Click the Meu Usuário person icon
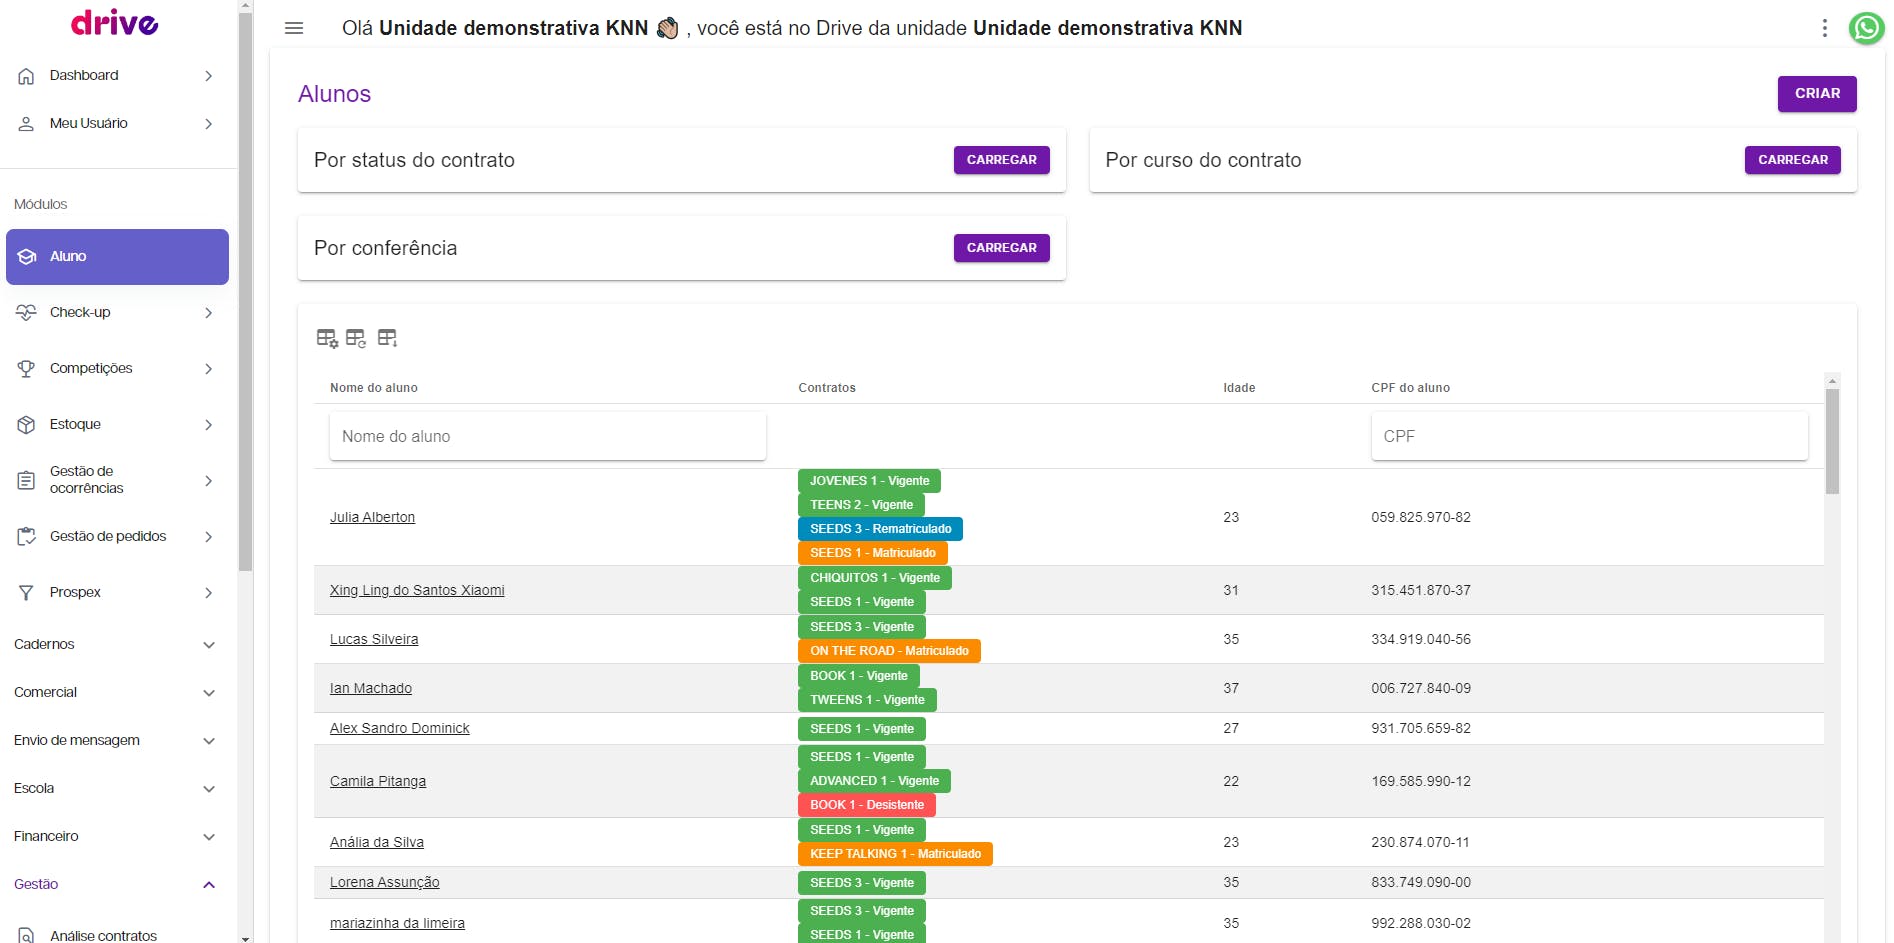 (x=27, y=124)
